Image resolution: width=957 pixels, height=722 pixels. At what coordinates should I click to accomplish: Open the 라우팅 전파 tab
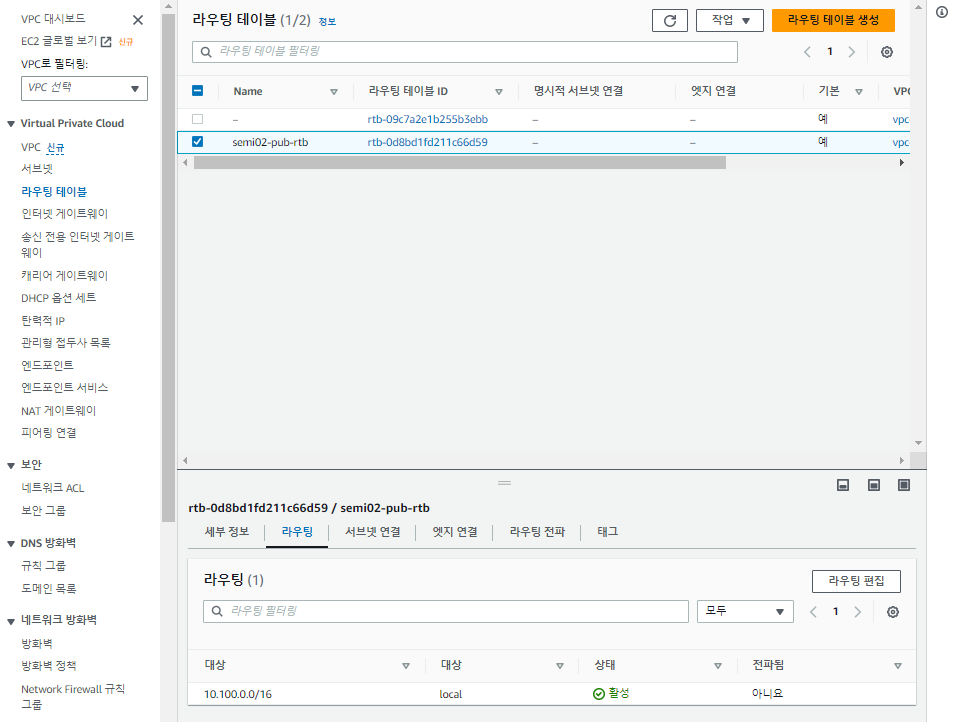(x=537, y=532)
